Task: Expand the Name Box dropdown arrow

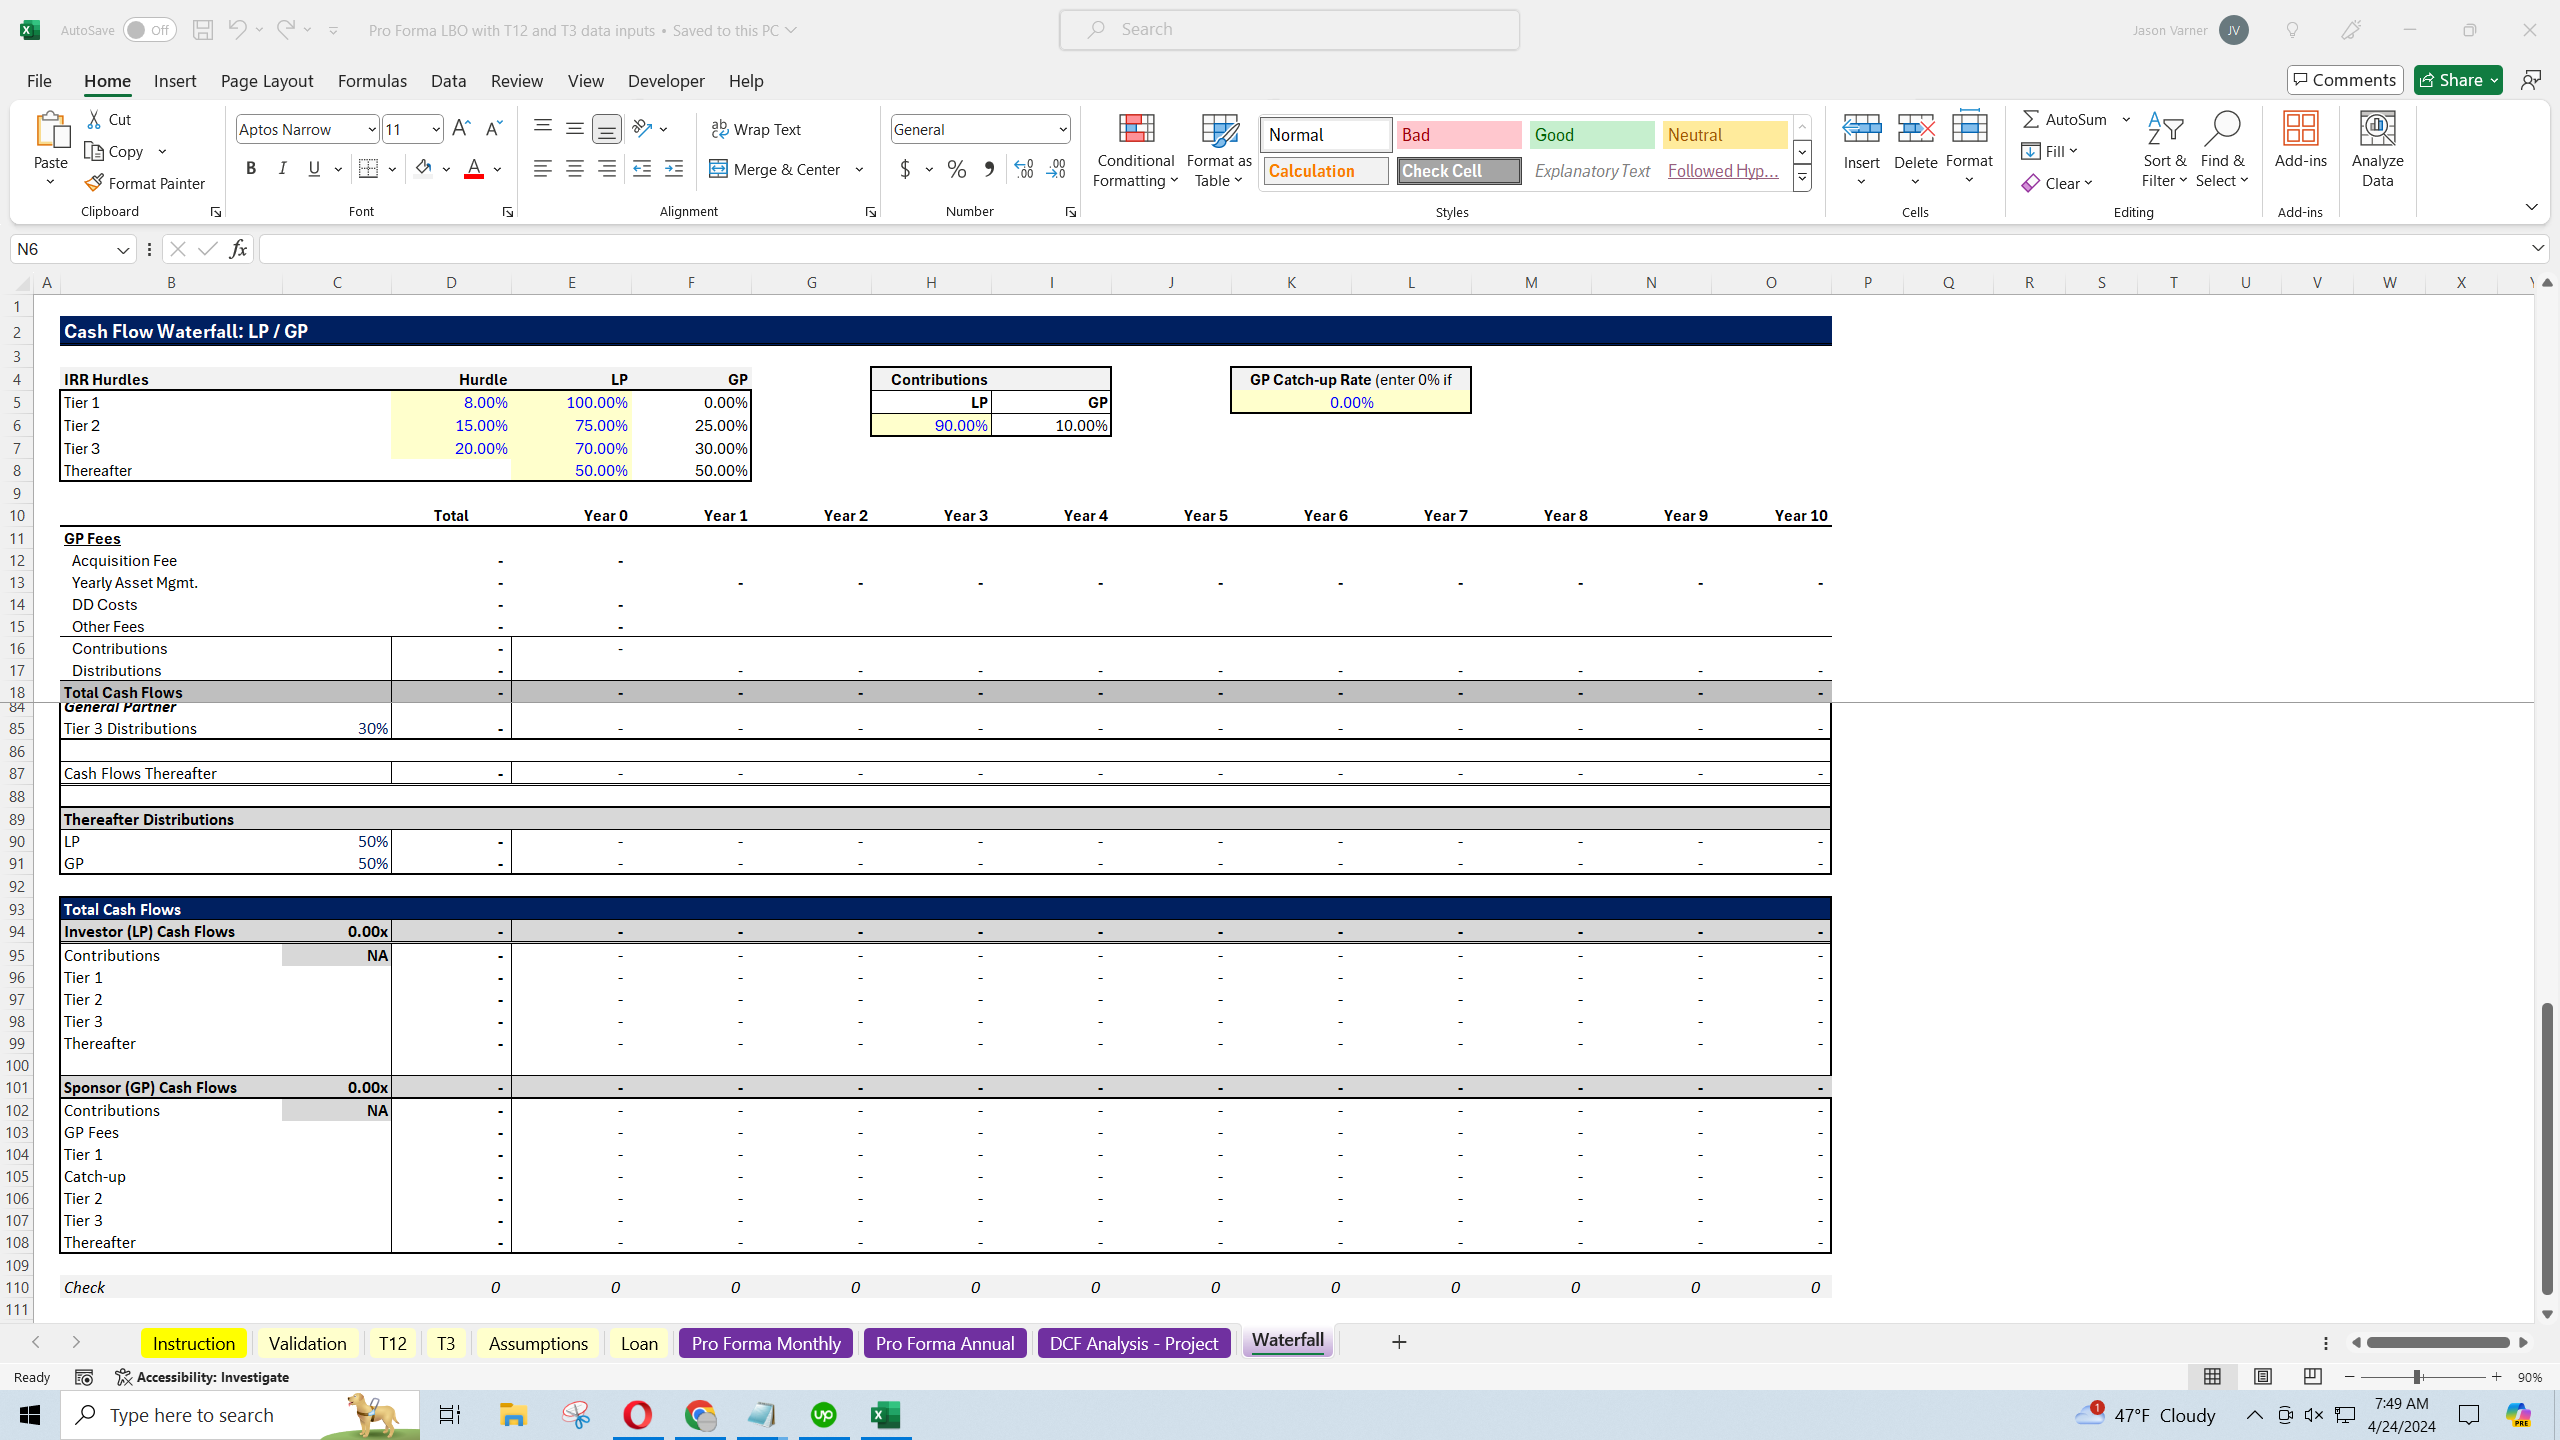Action: [123, 249]
